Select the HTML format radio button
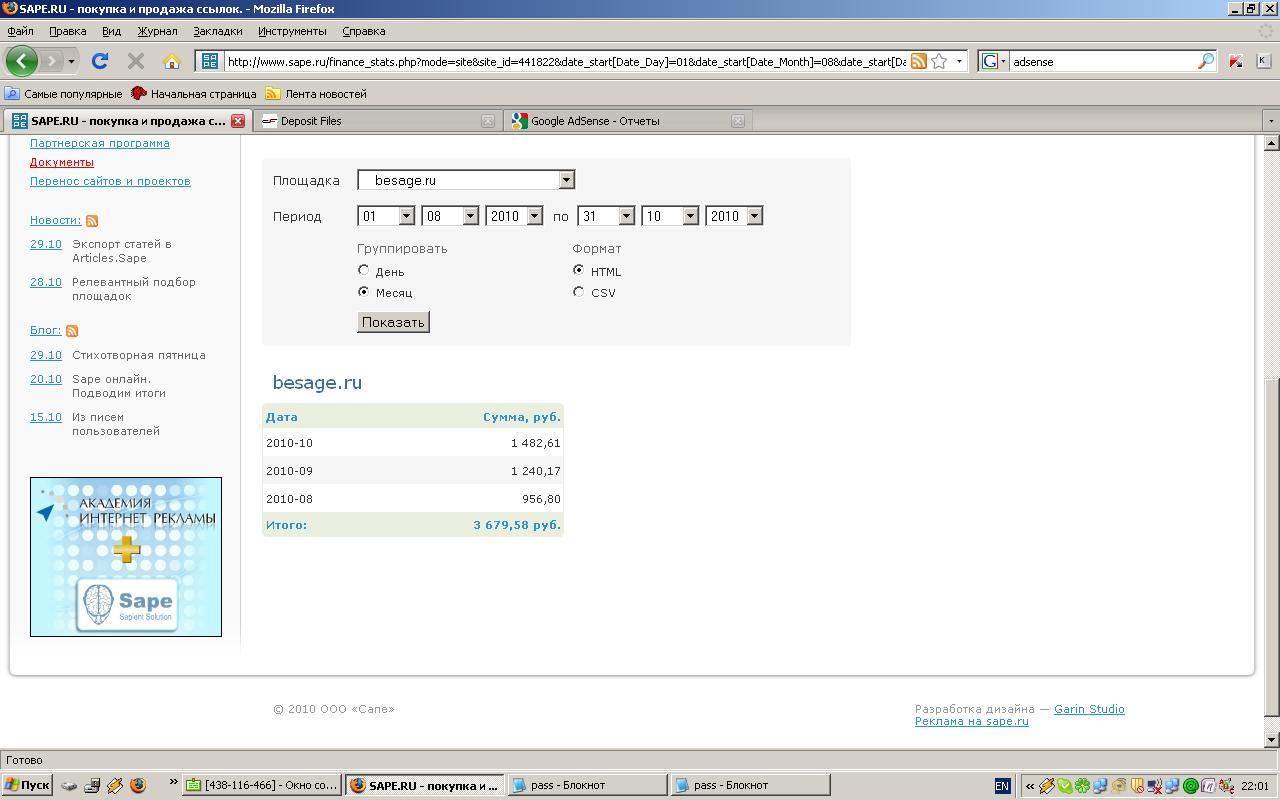Viewport: 1280px width, 800px height. tap(578, 270)
